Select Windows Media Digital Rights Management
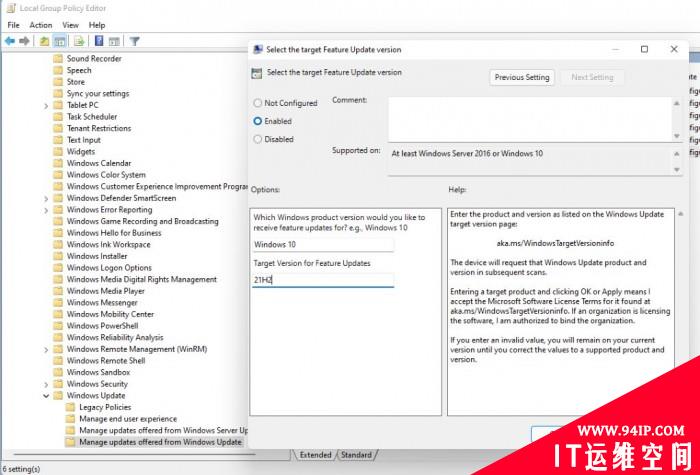Viewport: 700px width, 475px height. pos(142,279)
